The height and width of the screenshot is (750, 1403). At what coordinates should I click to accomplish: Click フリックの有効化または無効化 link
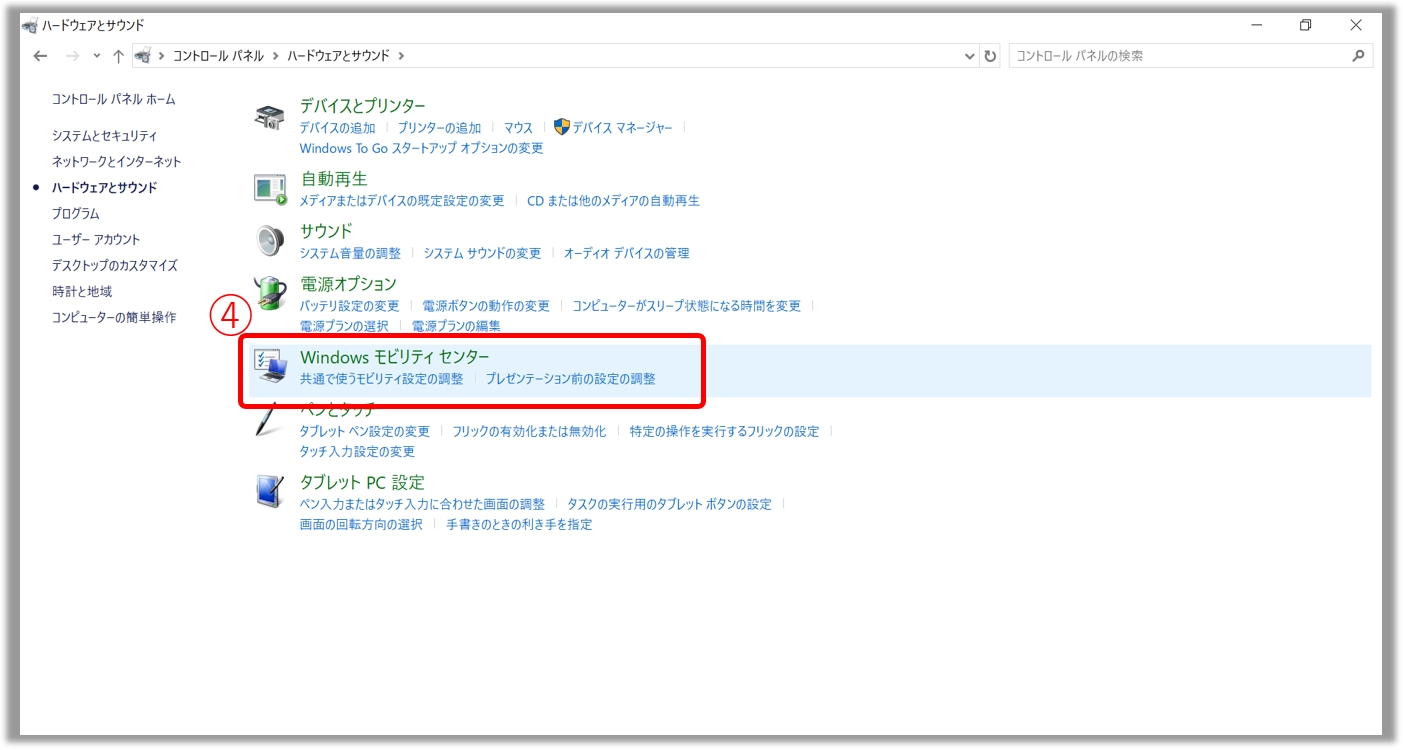tap(529, 432)
